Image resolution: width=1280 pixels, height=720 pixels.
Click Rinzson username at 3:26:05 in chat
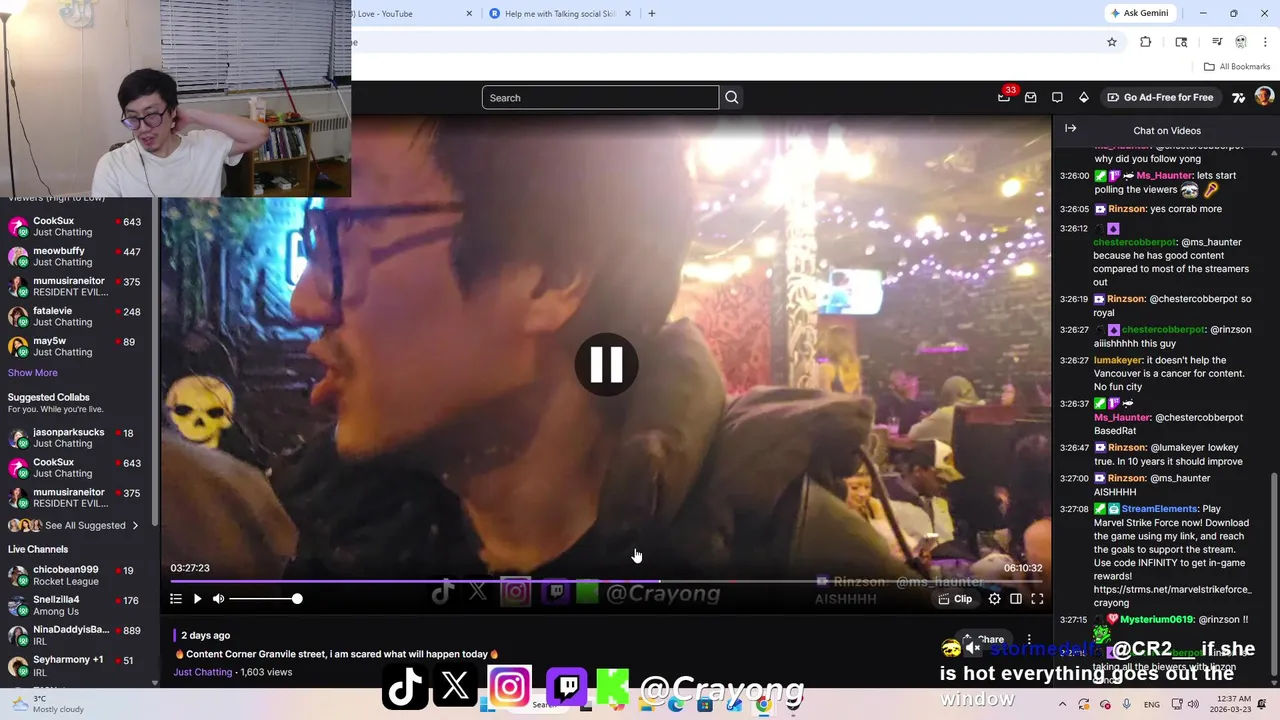(1126, 209)
